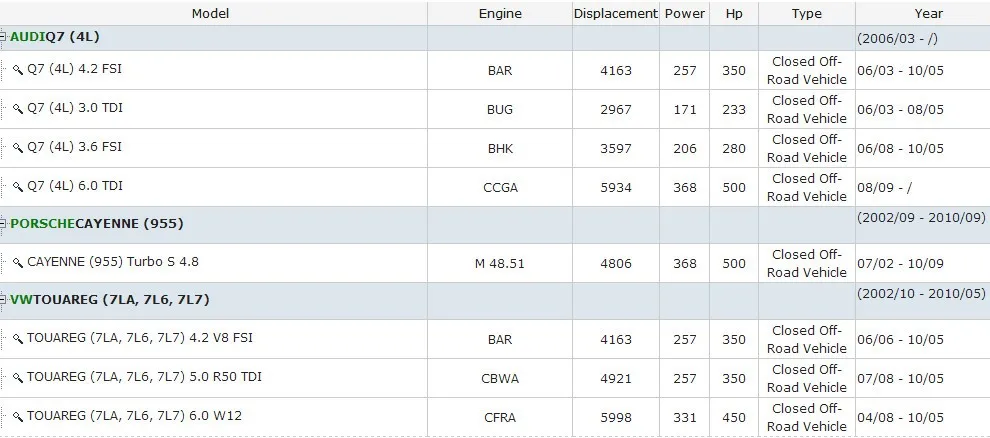
Task: Click magnifier icon beside TOUAREG 6.0 W12
Action: 18,417
